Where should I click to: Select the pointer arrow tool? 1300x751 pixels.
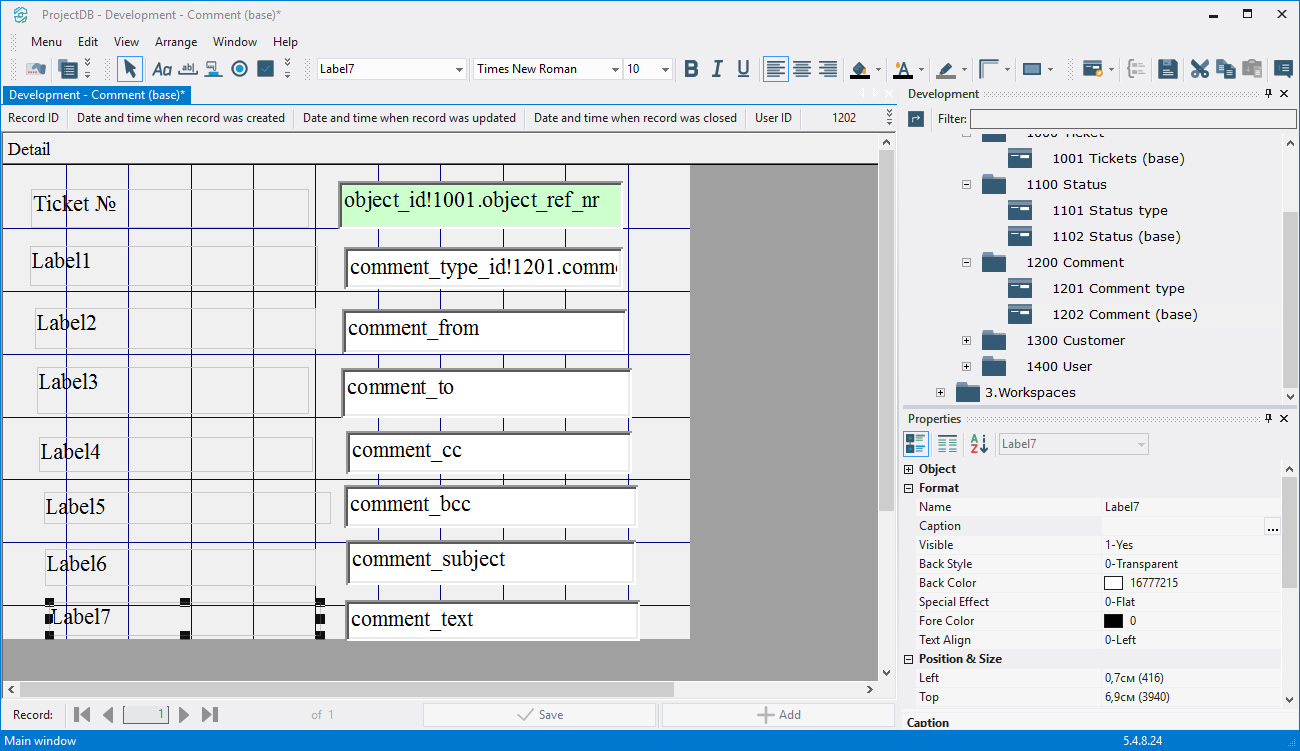coord(129,69)
